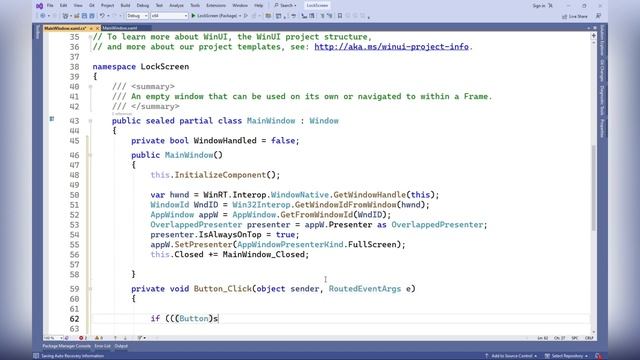
Task: Open the http://aka.ms/winui-project-info link
Action: point(391,47)
